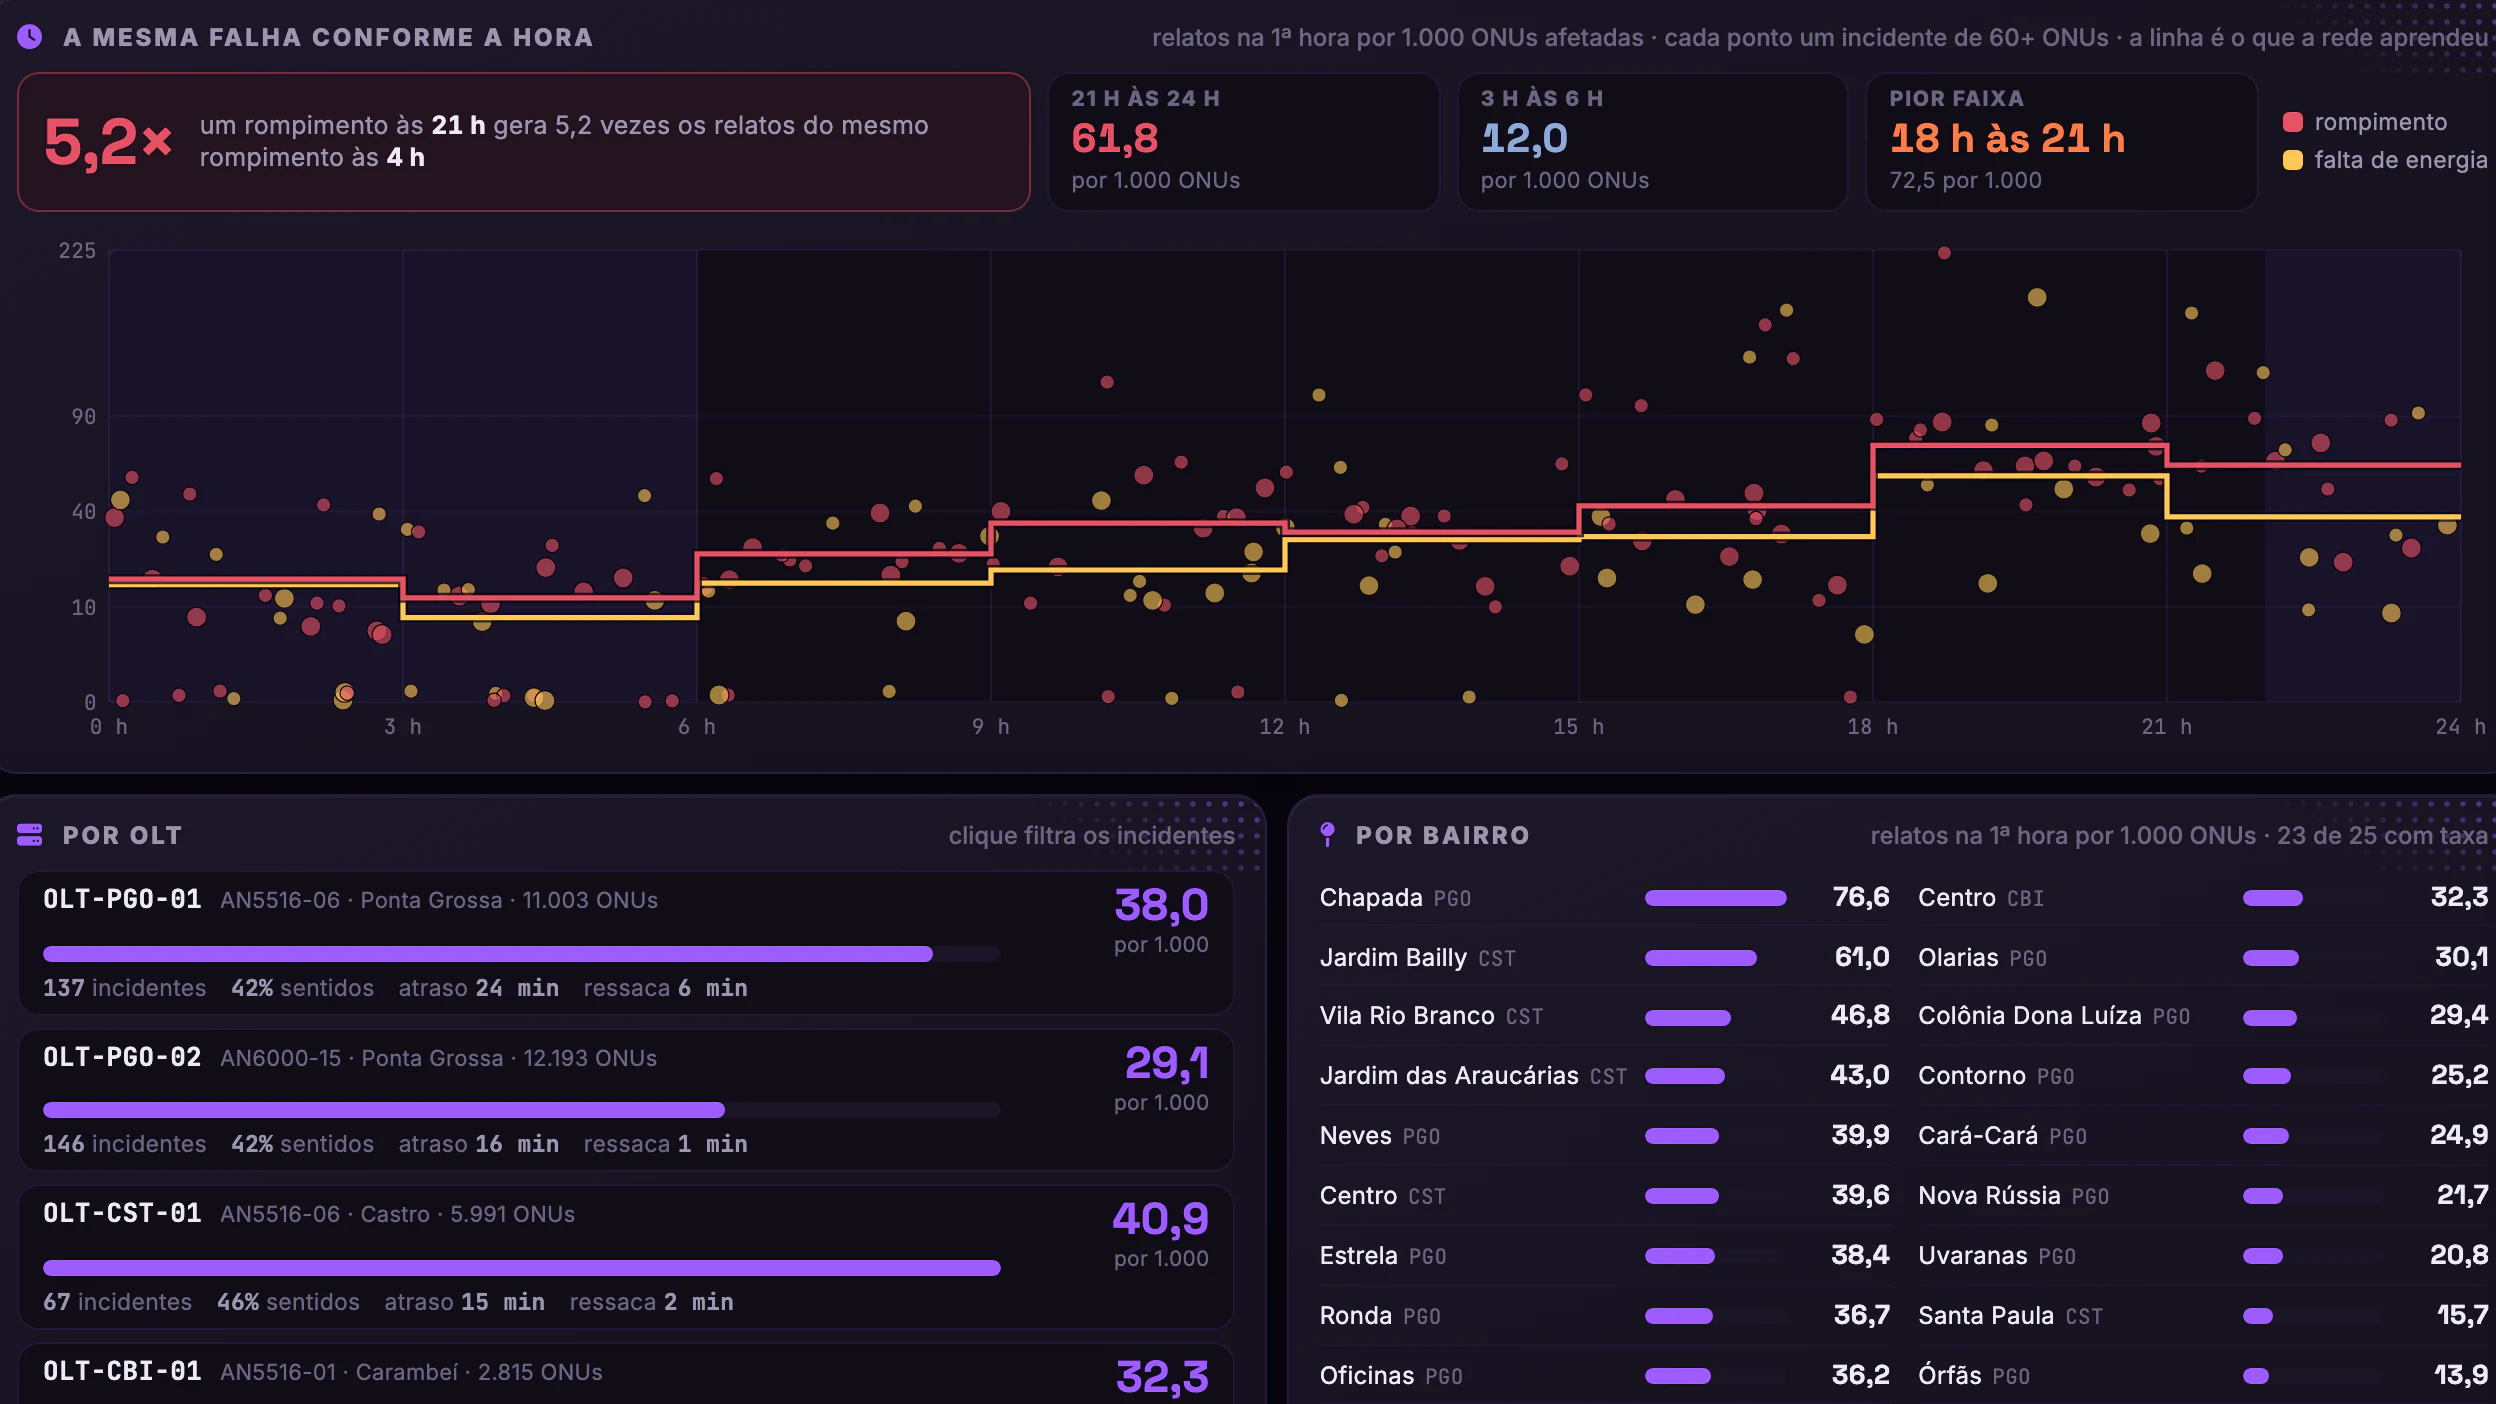Select the Órfãs PGO row
The image size is (2496, 1404).
[x=2203, y=1376]
